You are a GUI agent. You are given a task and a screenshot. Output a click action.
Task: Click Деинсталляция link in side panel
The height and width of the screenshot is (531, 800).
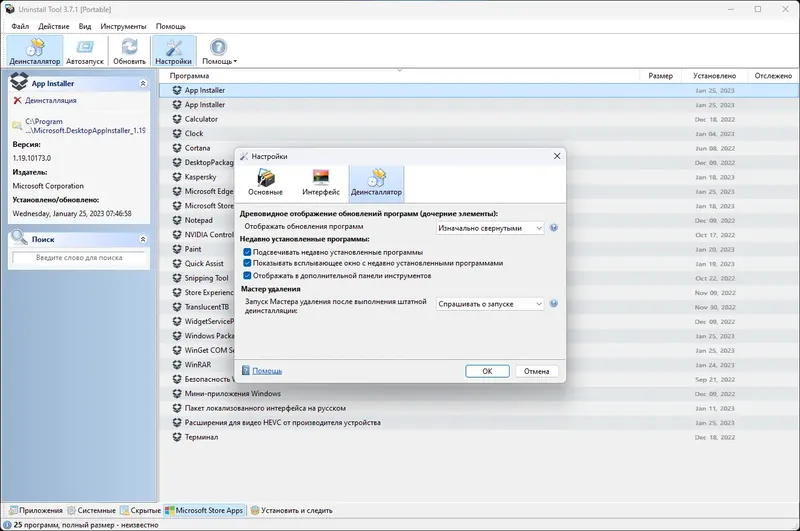51,100
